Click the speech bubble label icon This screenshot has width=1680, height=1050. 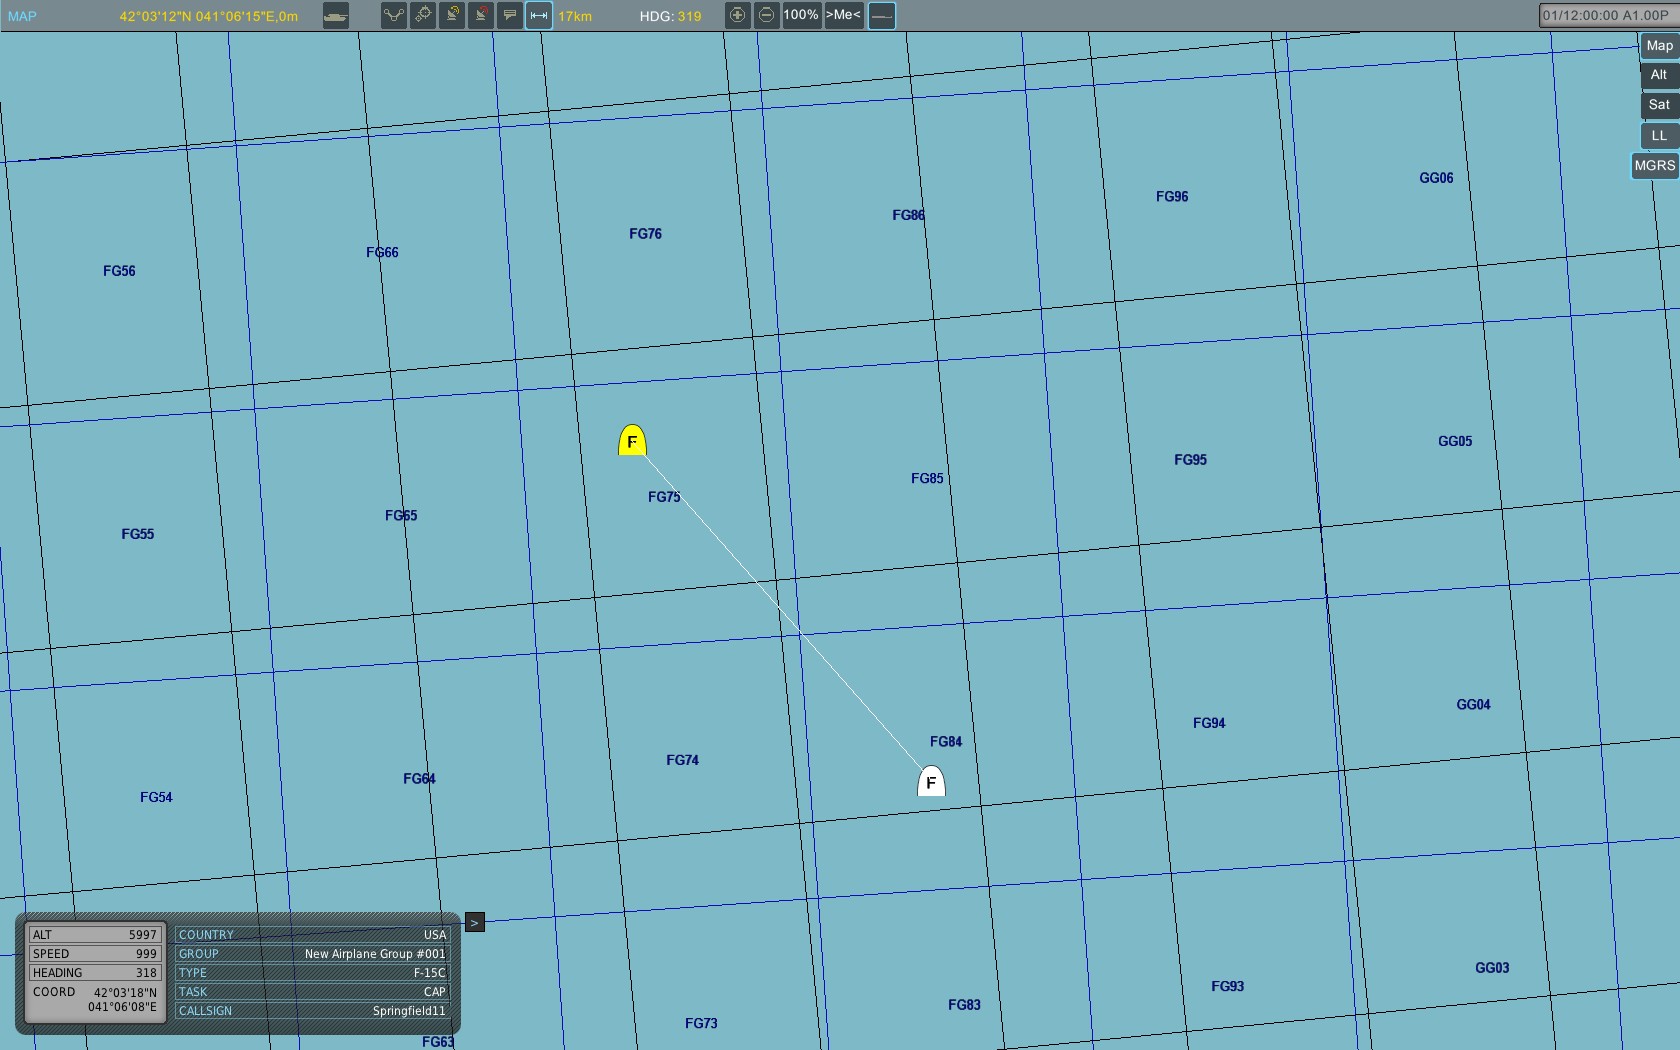(x=510, y=16)
